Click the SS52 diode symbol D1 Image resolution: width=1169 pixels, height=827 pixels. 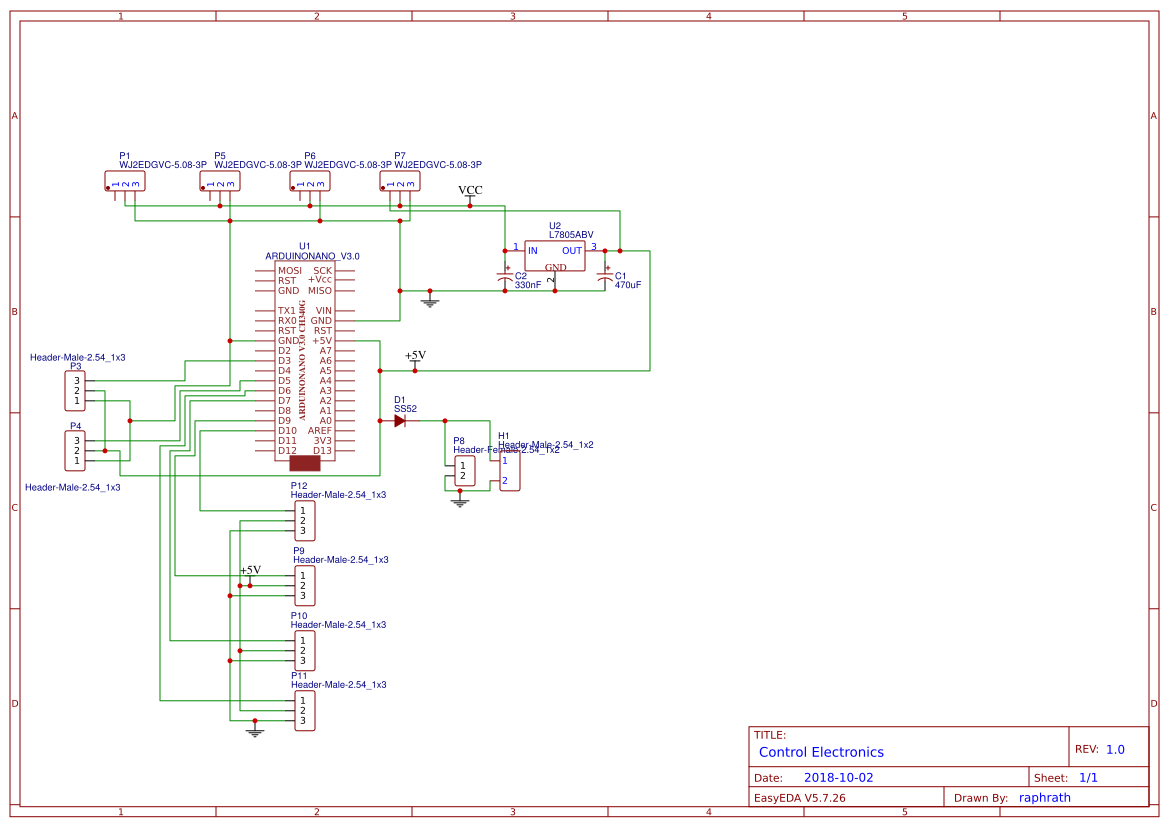click(x=399, y=421)
